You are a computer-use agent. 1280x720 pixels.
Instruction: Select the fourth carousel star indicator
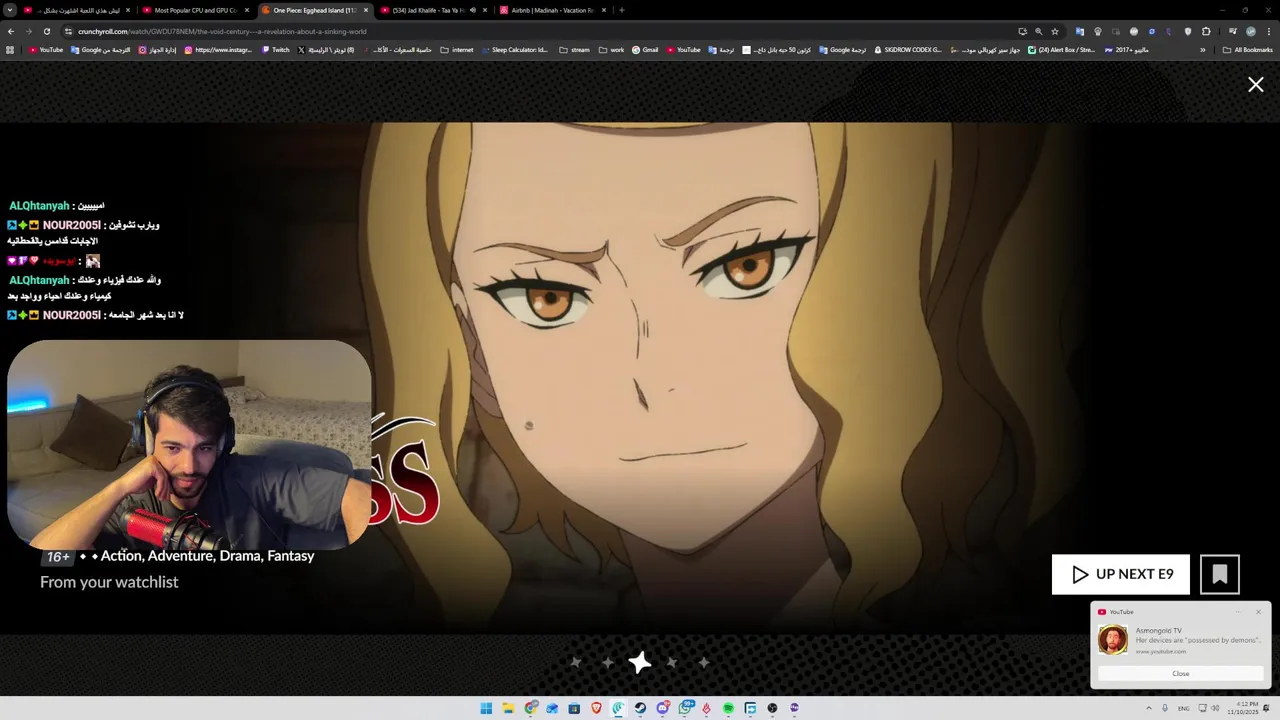672,662
